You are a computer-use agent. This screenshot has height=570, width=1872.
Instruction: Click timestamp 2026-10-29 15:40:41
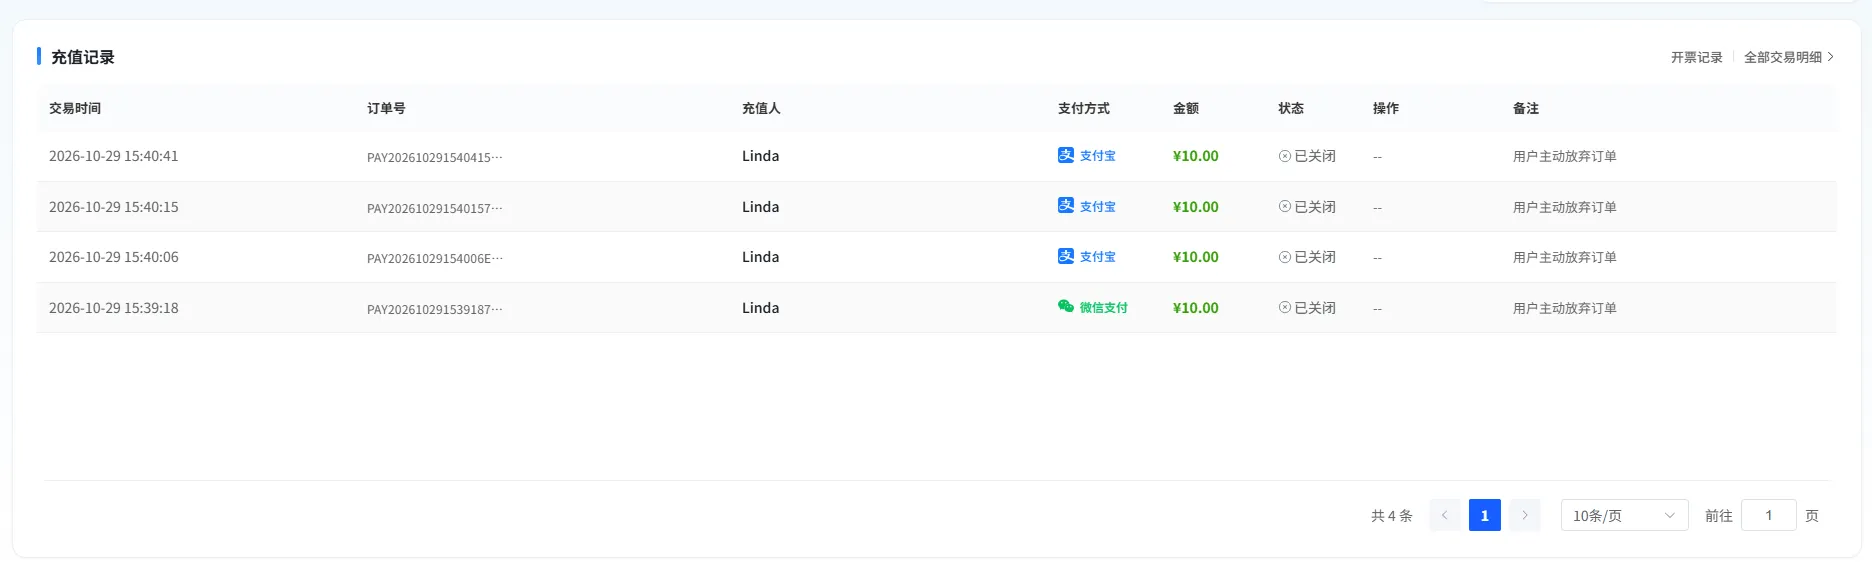point(114,156)
